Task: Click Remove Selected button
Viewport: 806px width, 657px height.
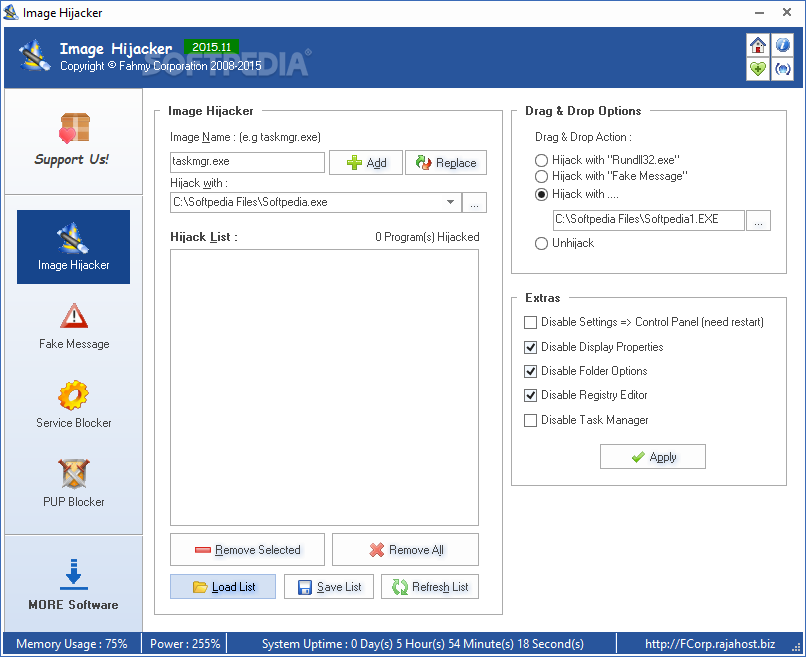Action: tap(247, 550)
